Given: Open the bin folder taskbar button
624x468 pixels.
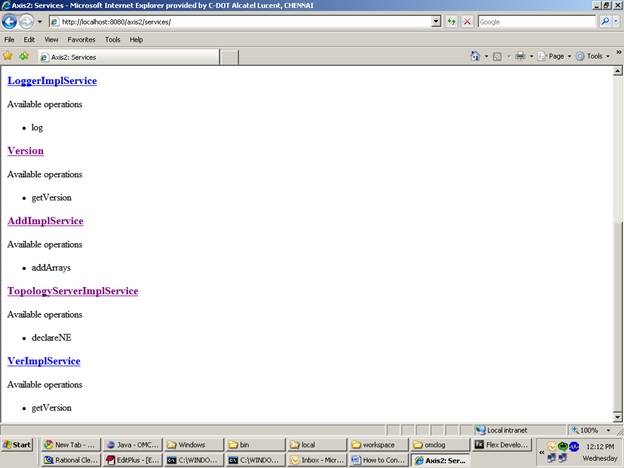Looking at the screenshot, I should (x=256, y=445).
